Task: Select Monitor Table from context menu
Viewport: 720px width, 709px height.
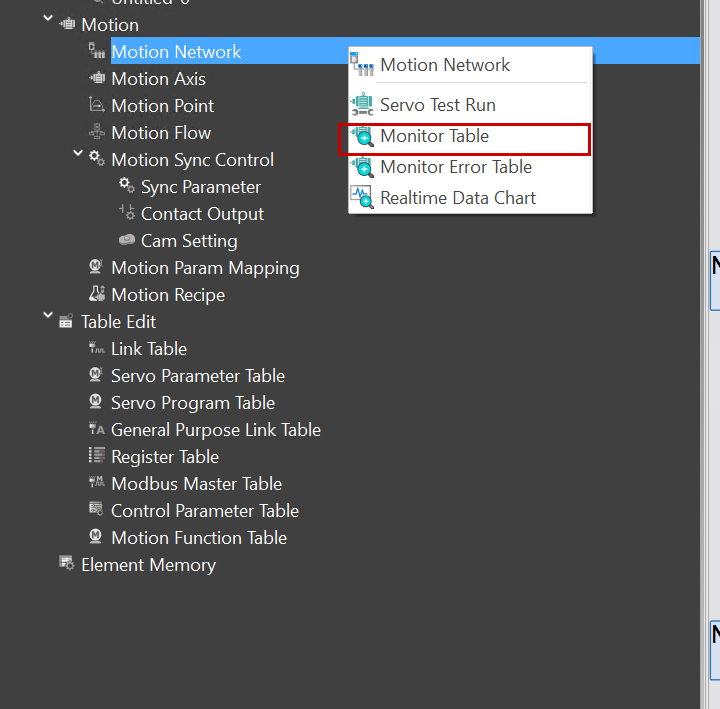Action: coord(434,136)
